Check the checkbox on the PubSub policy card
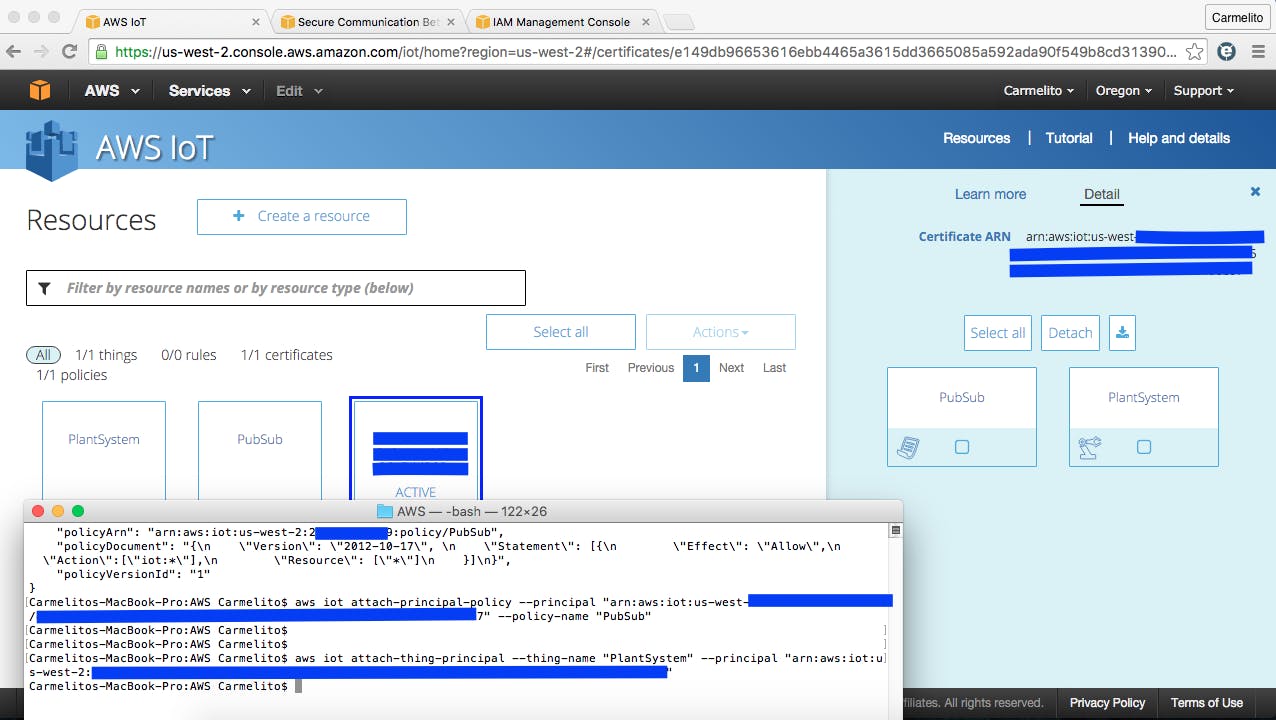 [961, 448]
